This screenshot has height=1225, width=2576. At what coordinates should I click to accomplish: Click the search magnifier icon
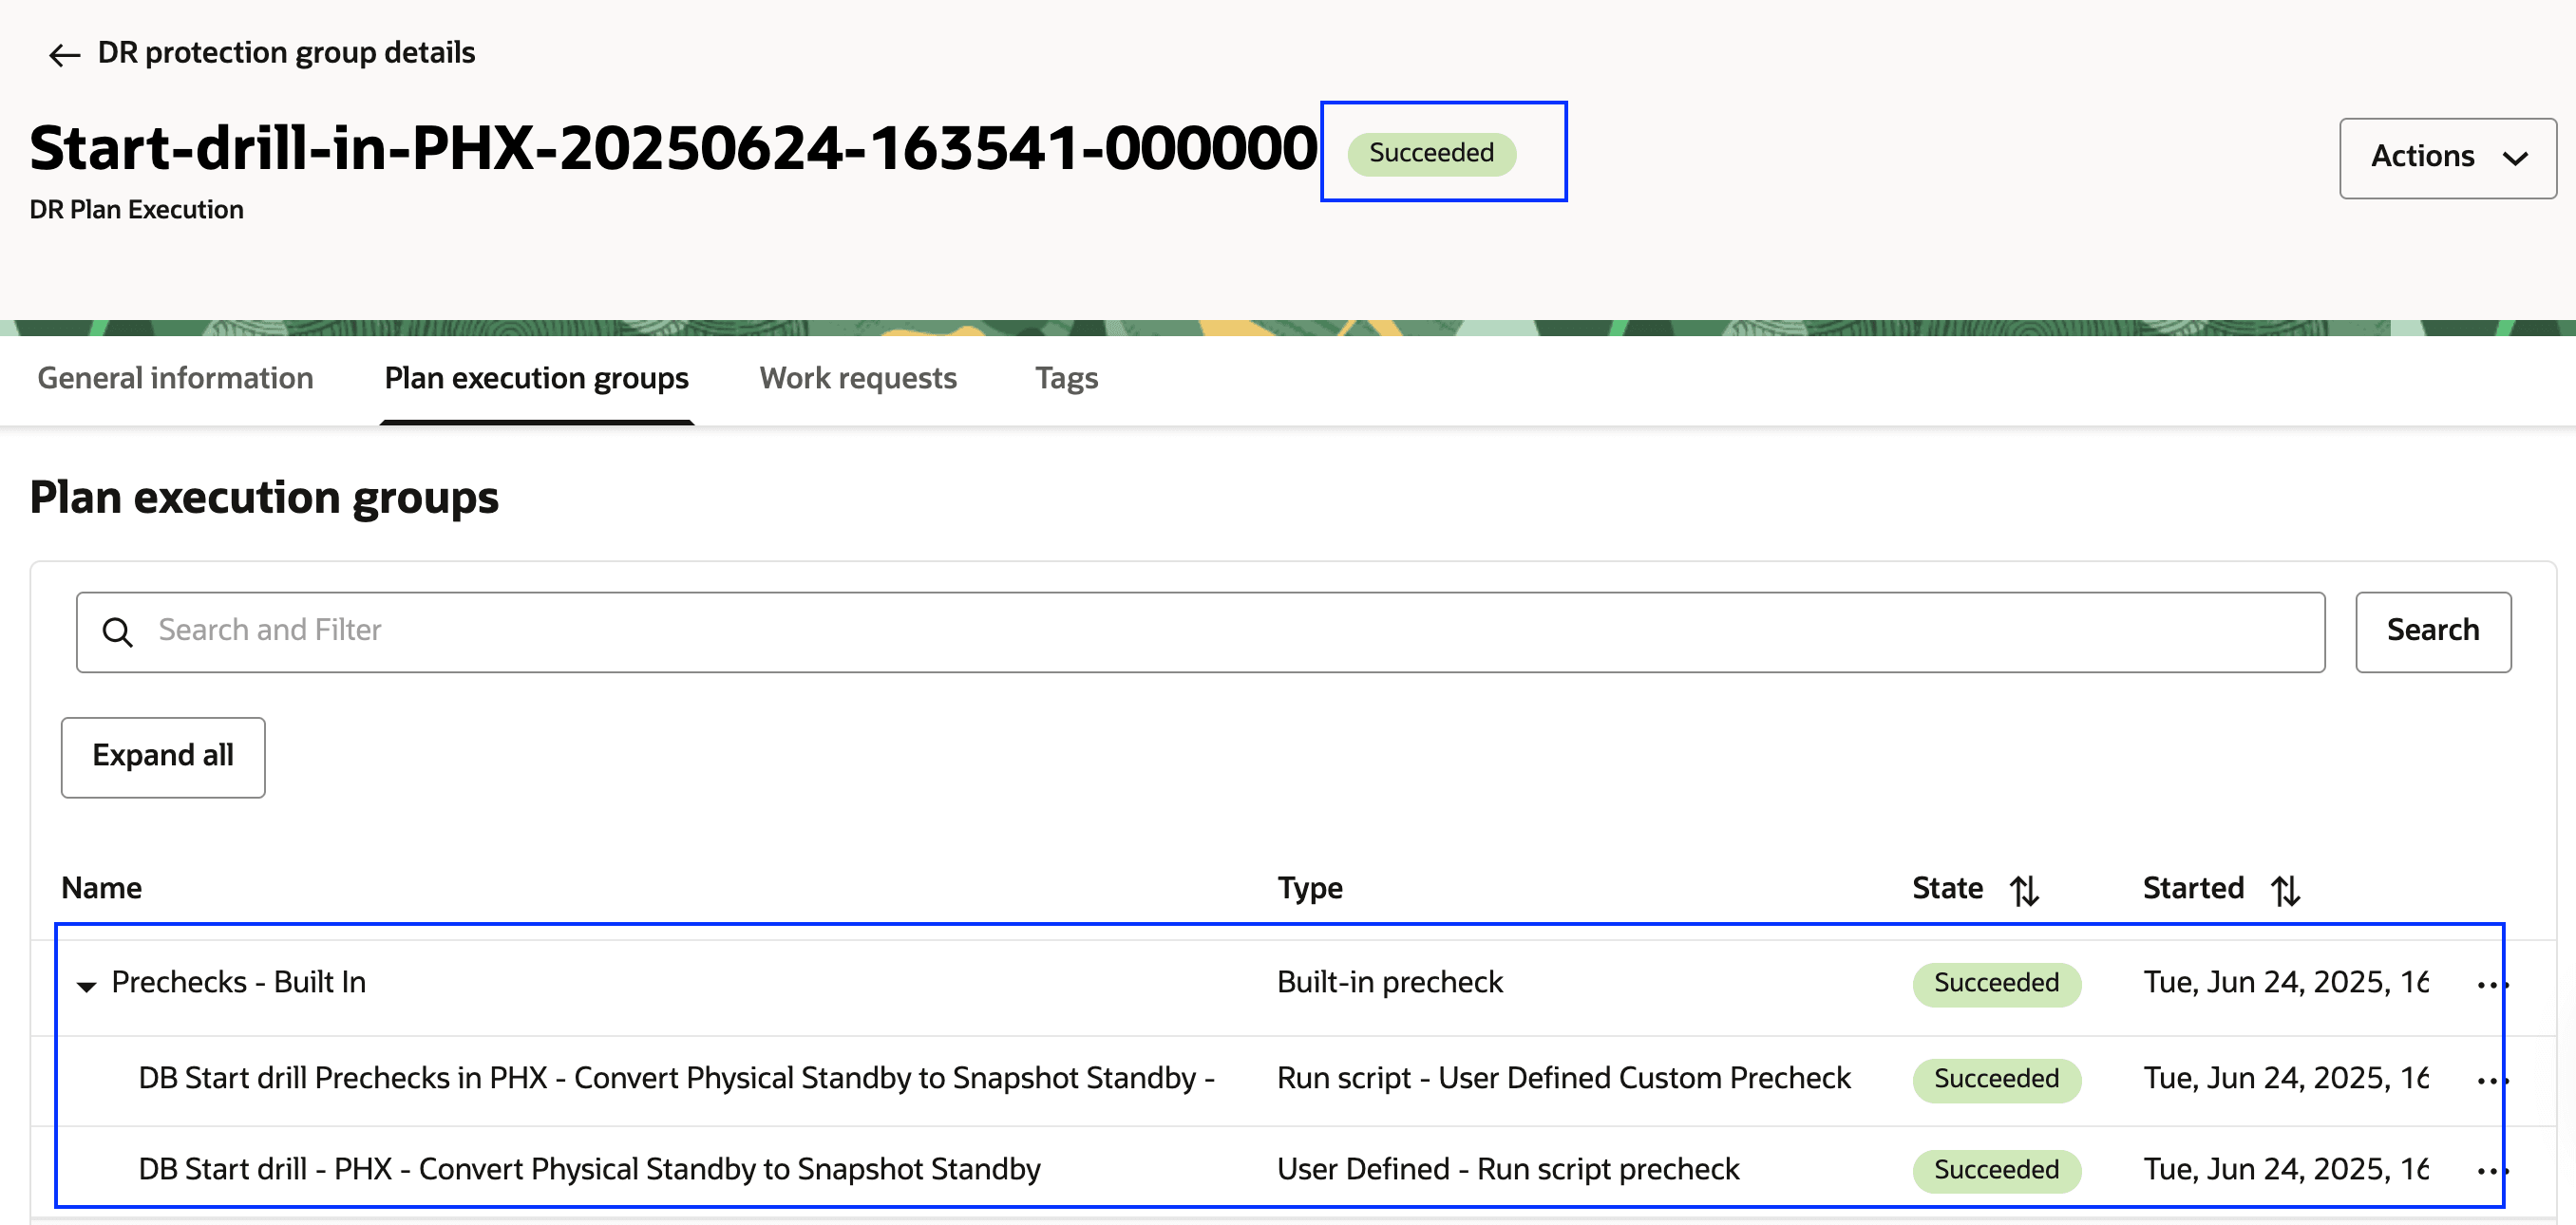(x=119, y=631)
